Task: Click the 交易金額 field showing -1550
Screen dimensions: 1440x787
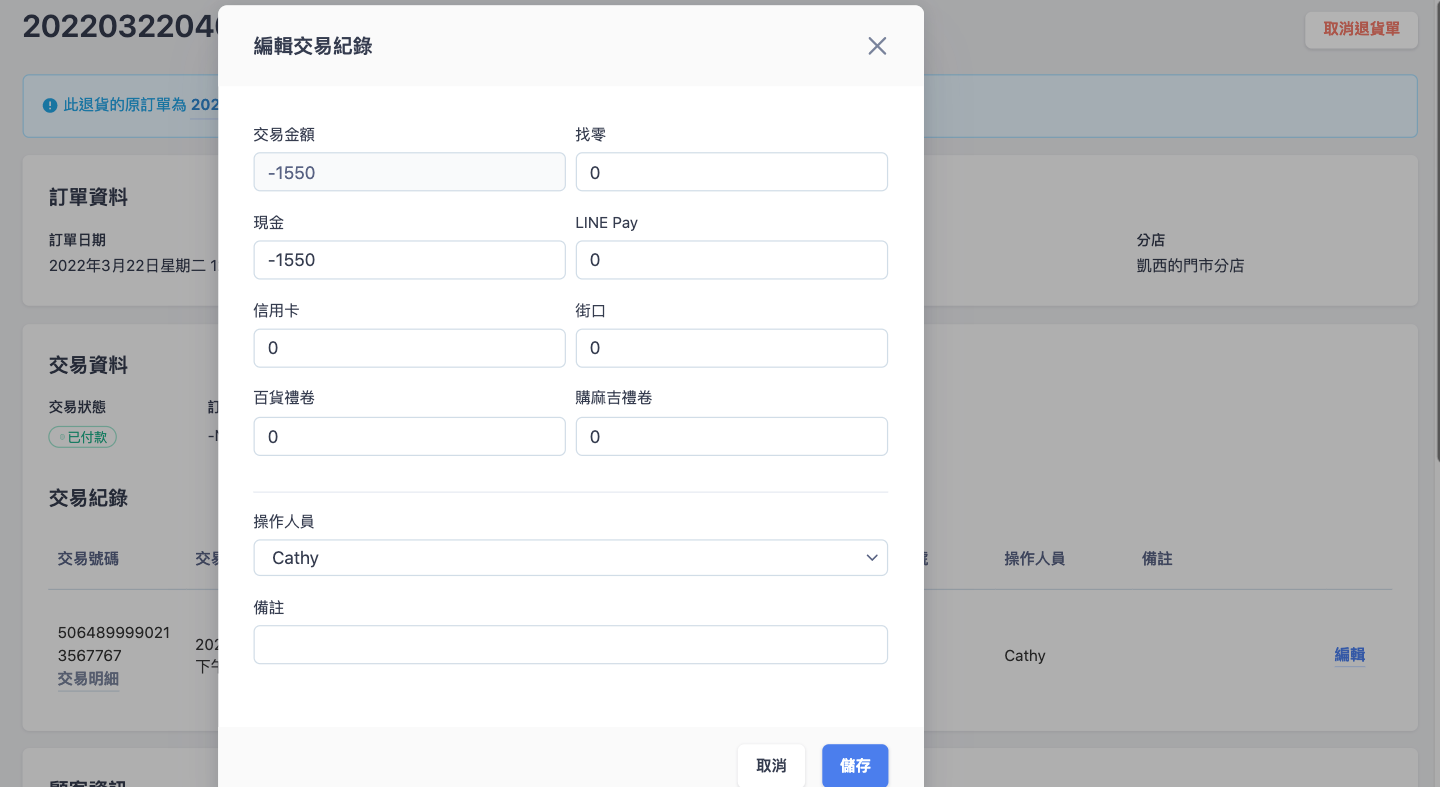Action: click(409, 172)
